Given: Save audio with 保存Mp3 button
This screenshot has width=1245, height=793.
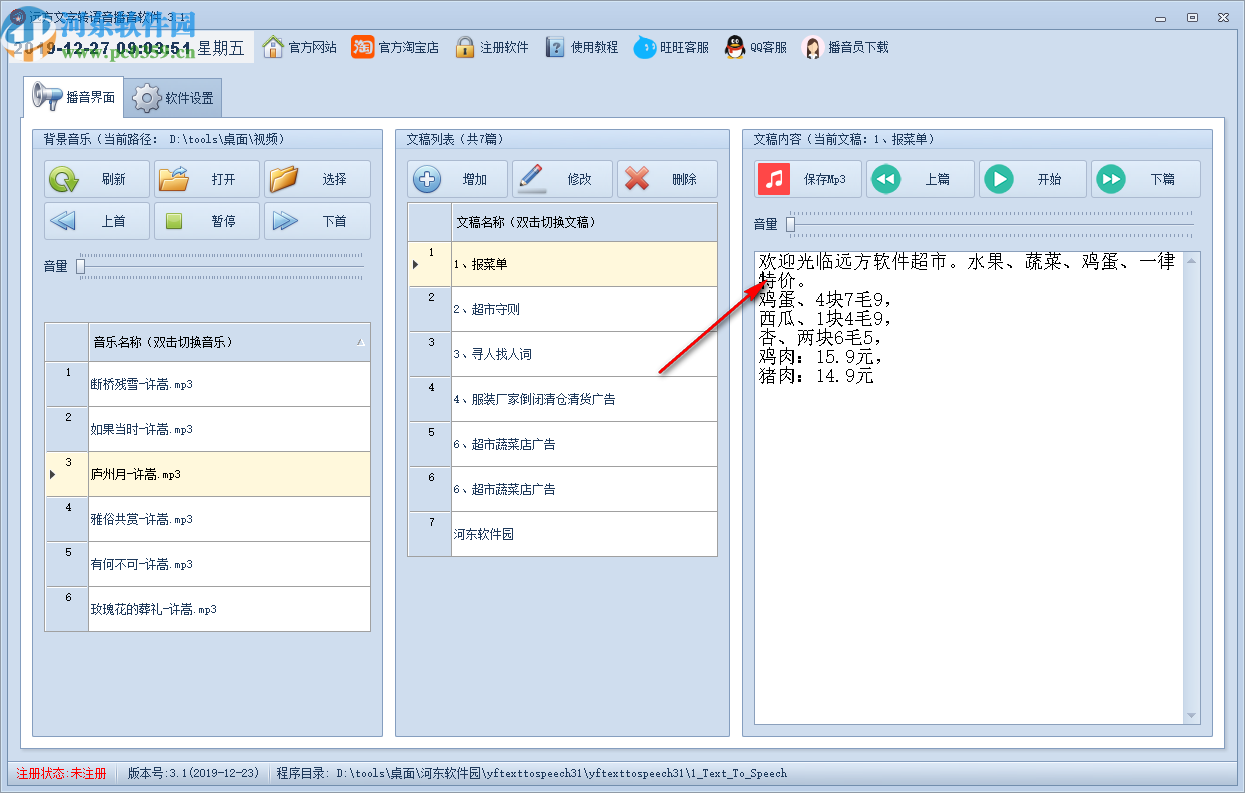Looking at the screenshot, I should (x=808, y=179).
